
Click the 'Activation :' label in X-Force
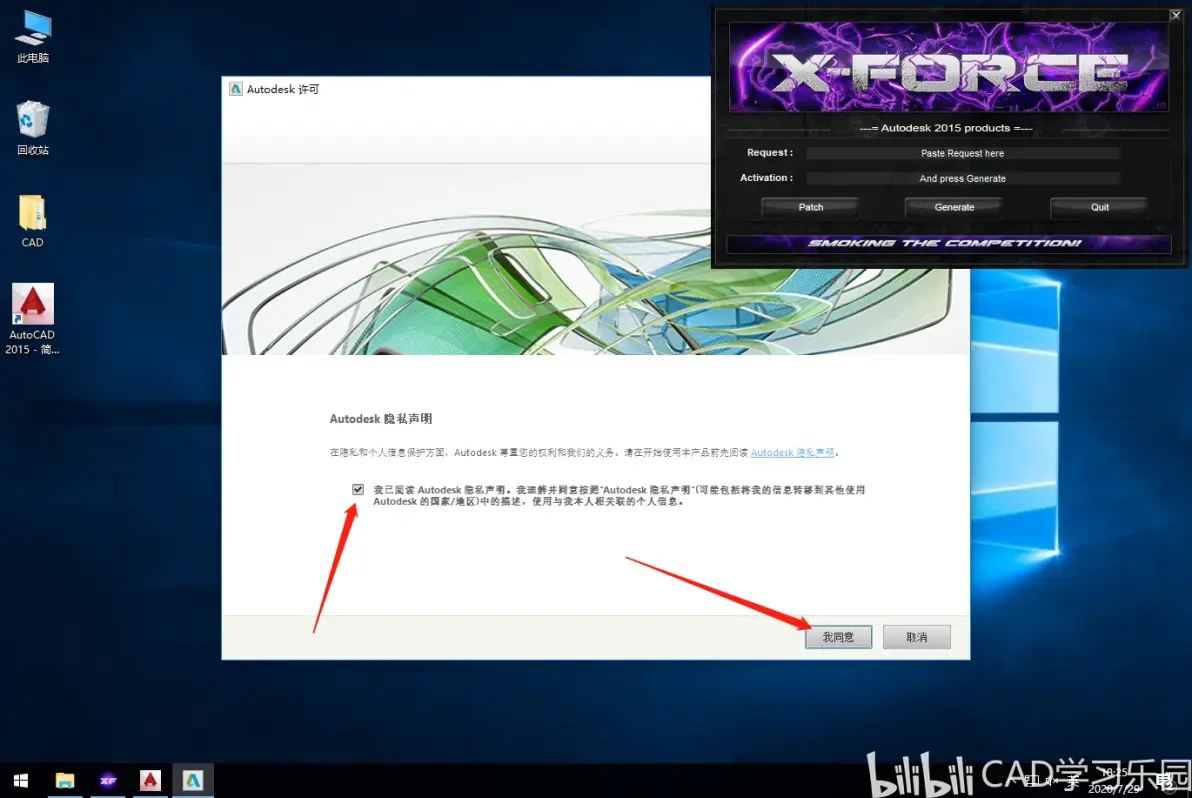(766, 178)
